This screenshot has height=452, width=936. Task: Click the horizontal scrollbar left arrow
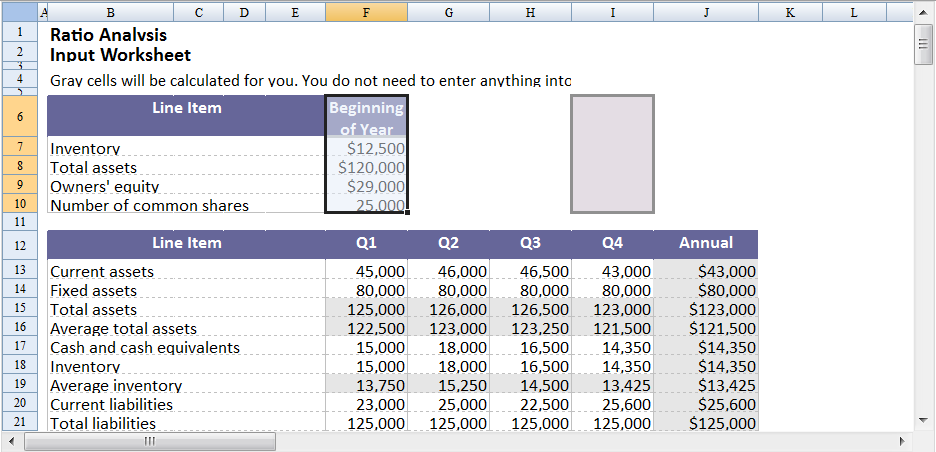[x=12, y=441]
